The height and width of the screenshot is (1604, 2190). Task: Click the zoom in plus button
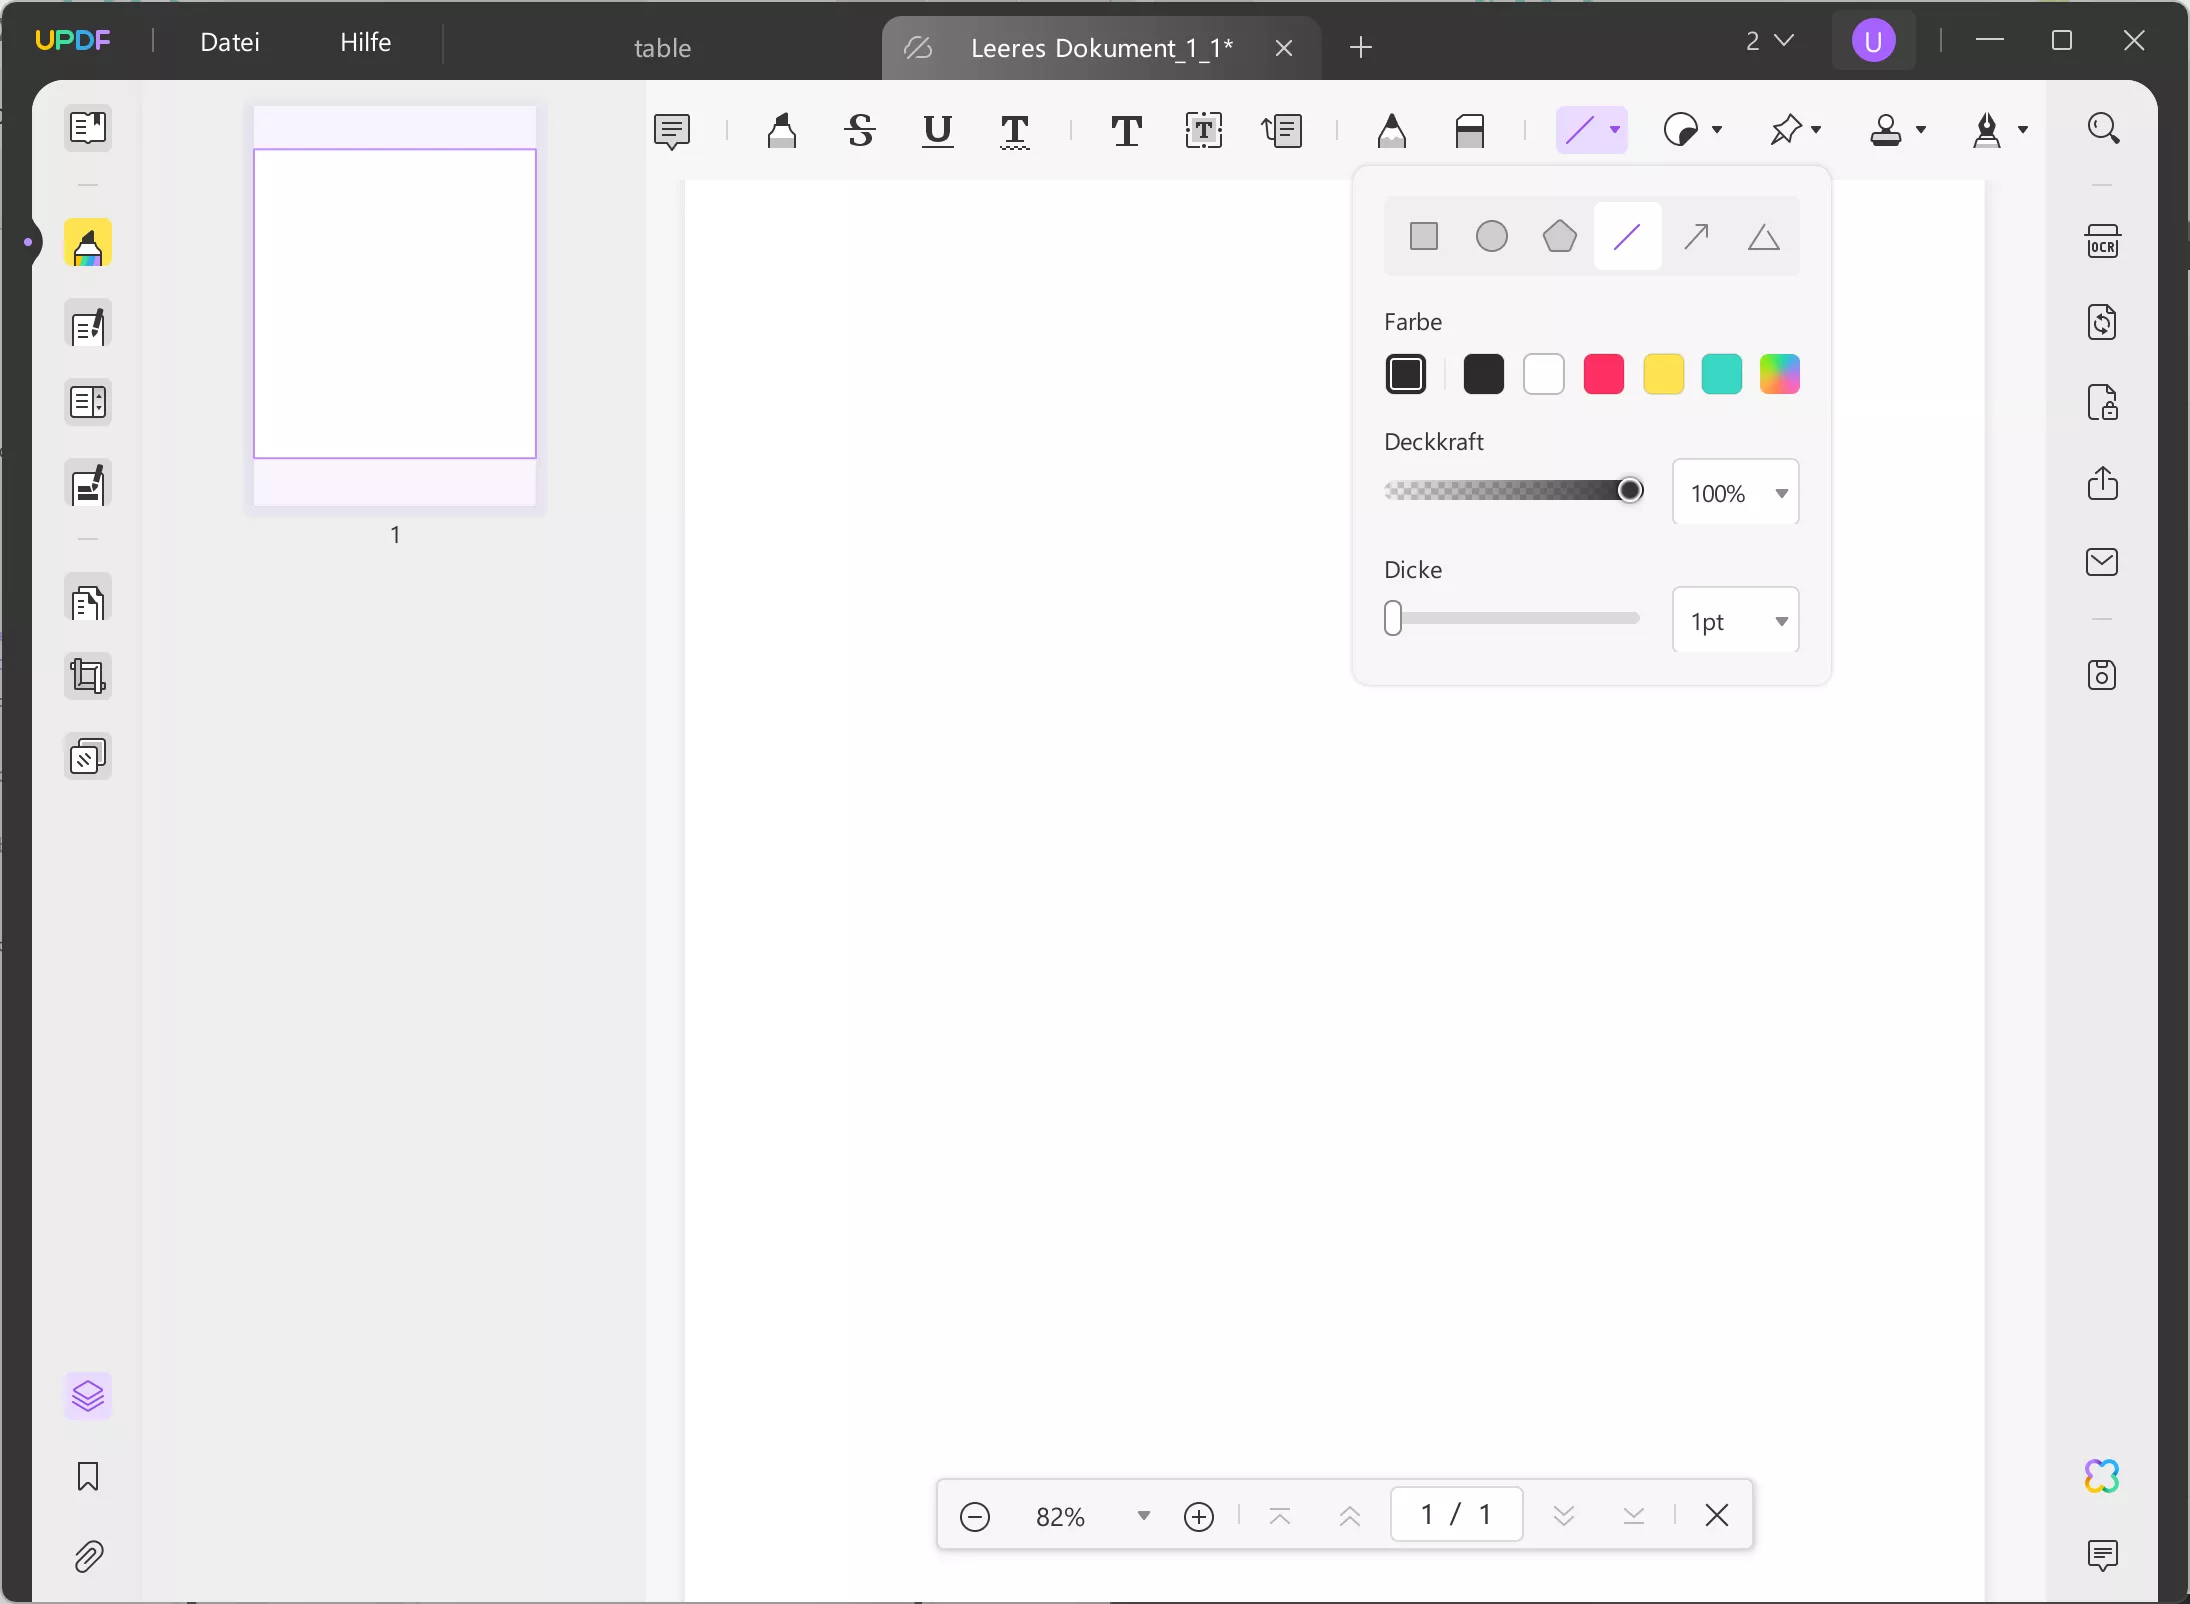coord(1198,1516)
